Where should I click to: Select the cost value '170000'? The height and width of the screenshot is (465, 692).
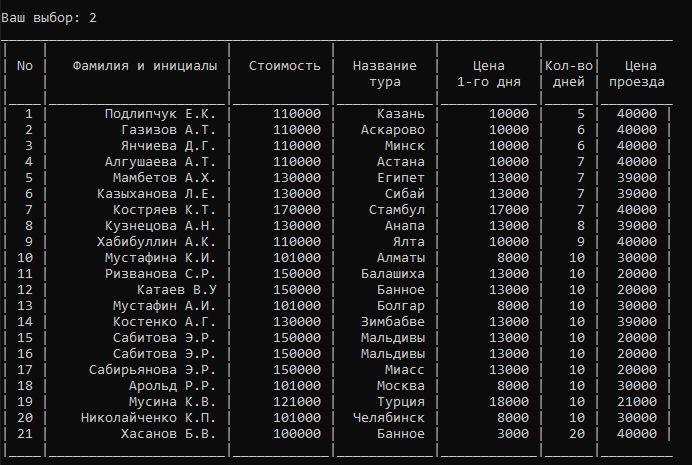[297, 210]
